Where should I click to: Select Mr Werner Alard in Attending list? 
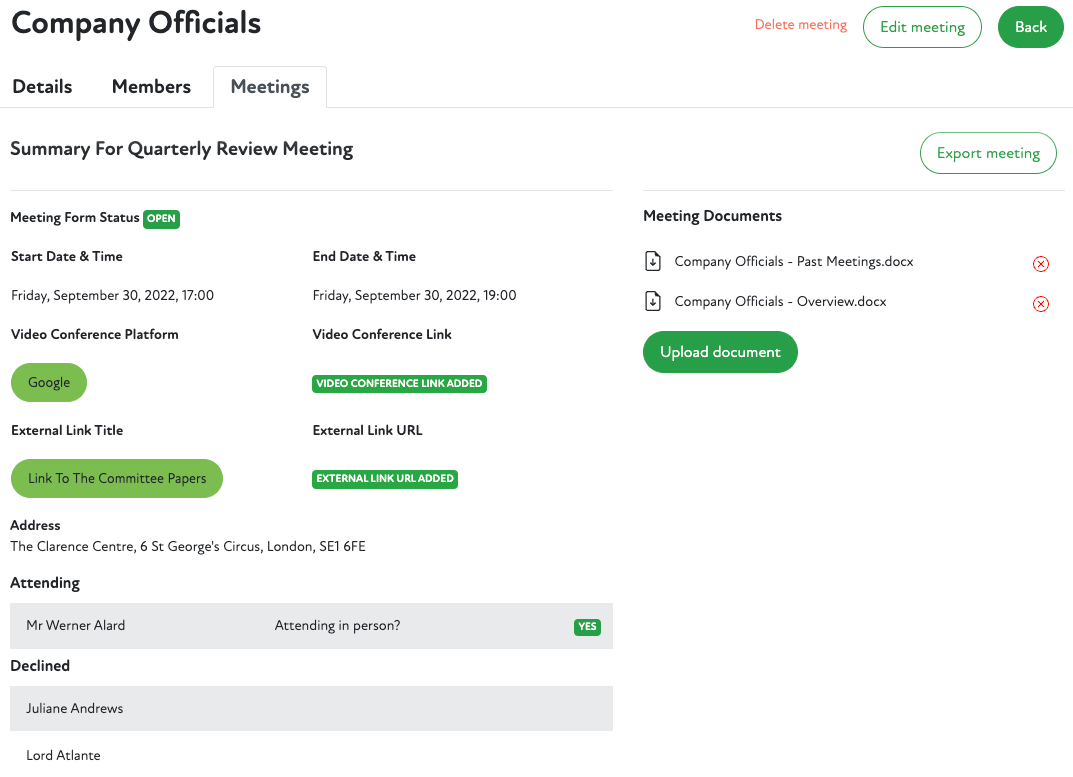pos(76,626)
